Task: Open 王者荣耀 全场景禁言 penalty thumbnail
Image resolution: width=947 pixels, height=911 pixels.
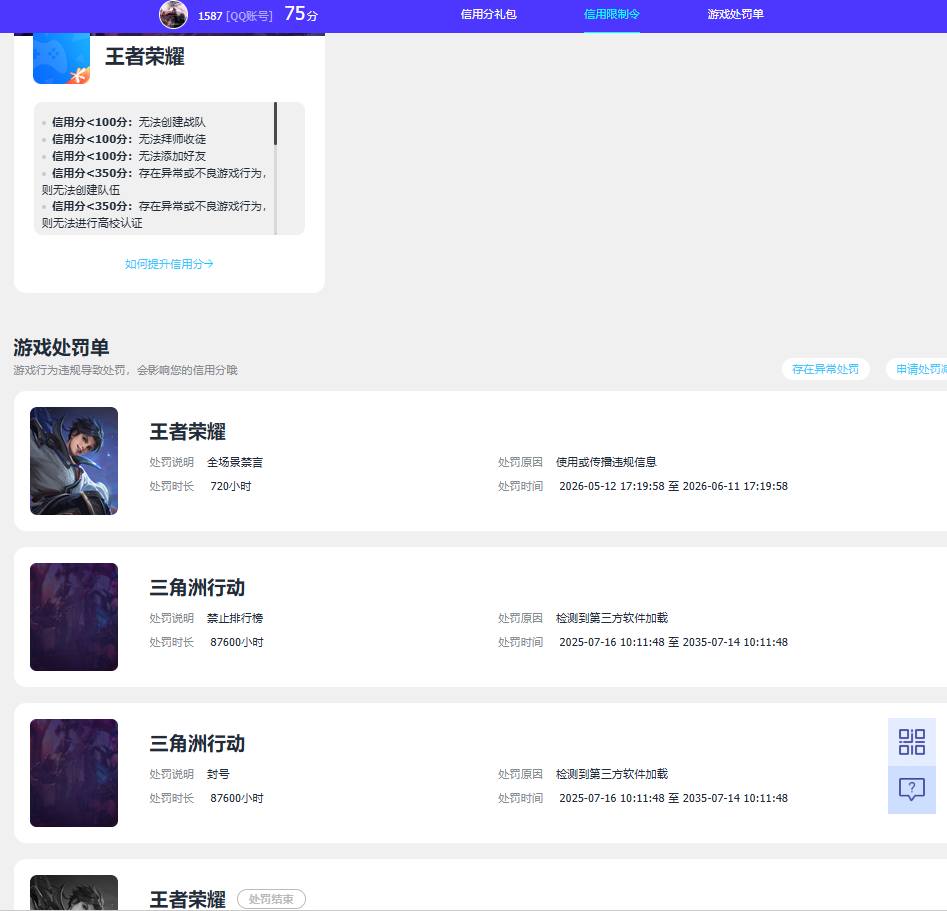Action: click(x=74, y=461)
